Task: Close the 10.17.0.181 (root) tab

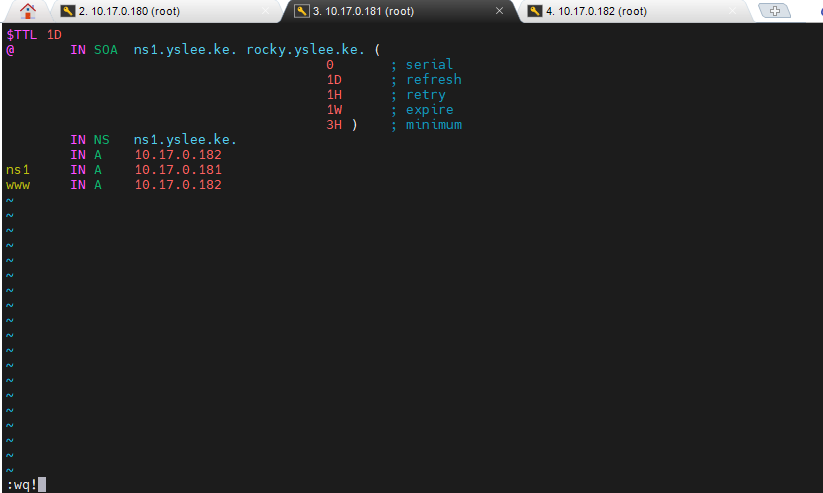Action: pyautogui.click(x=499, y=11)
